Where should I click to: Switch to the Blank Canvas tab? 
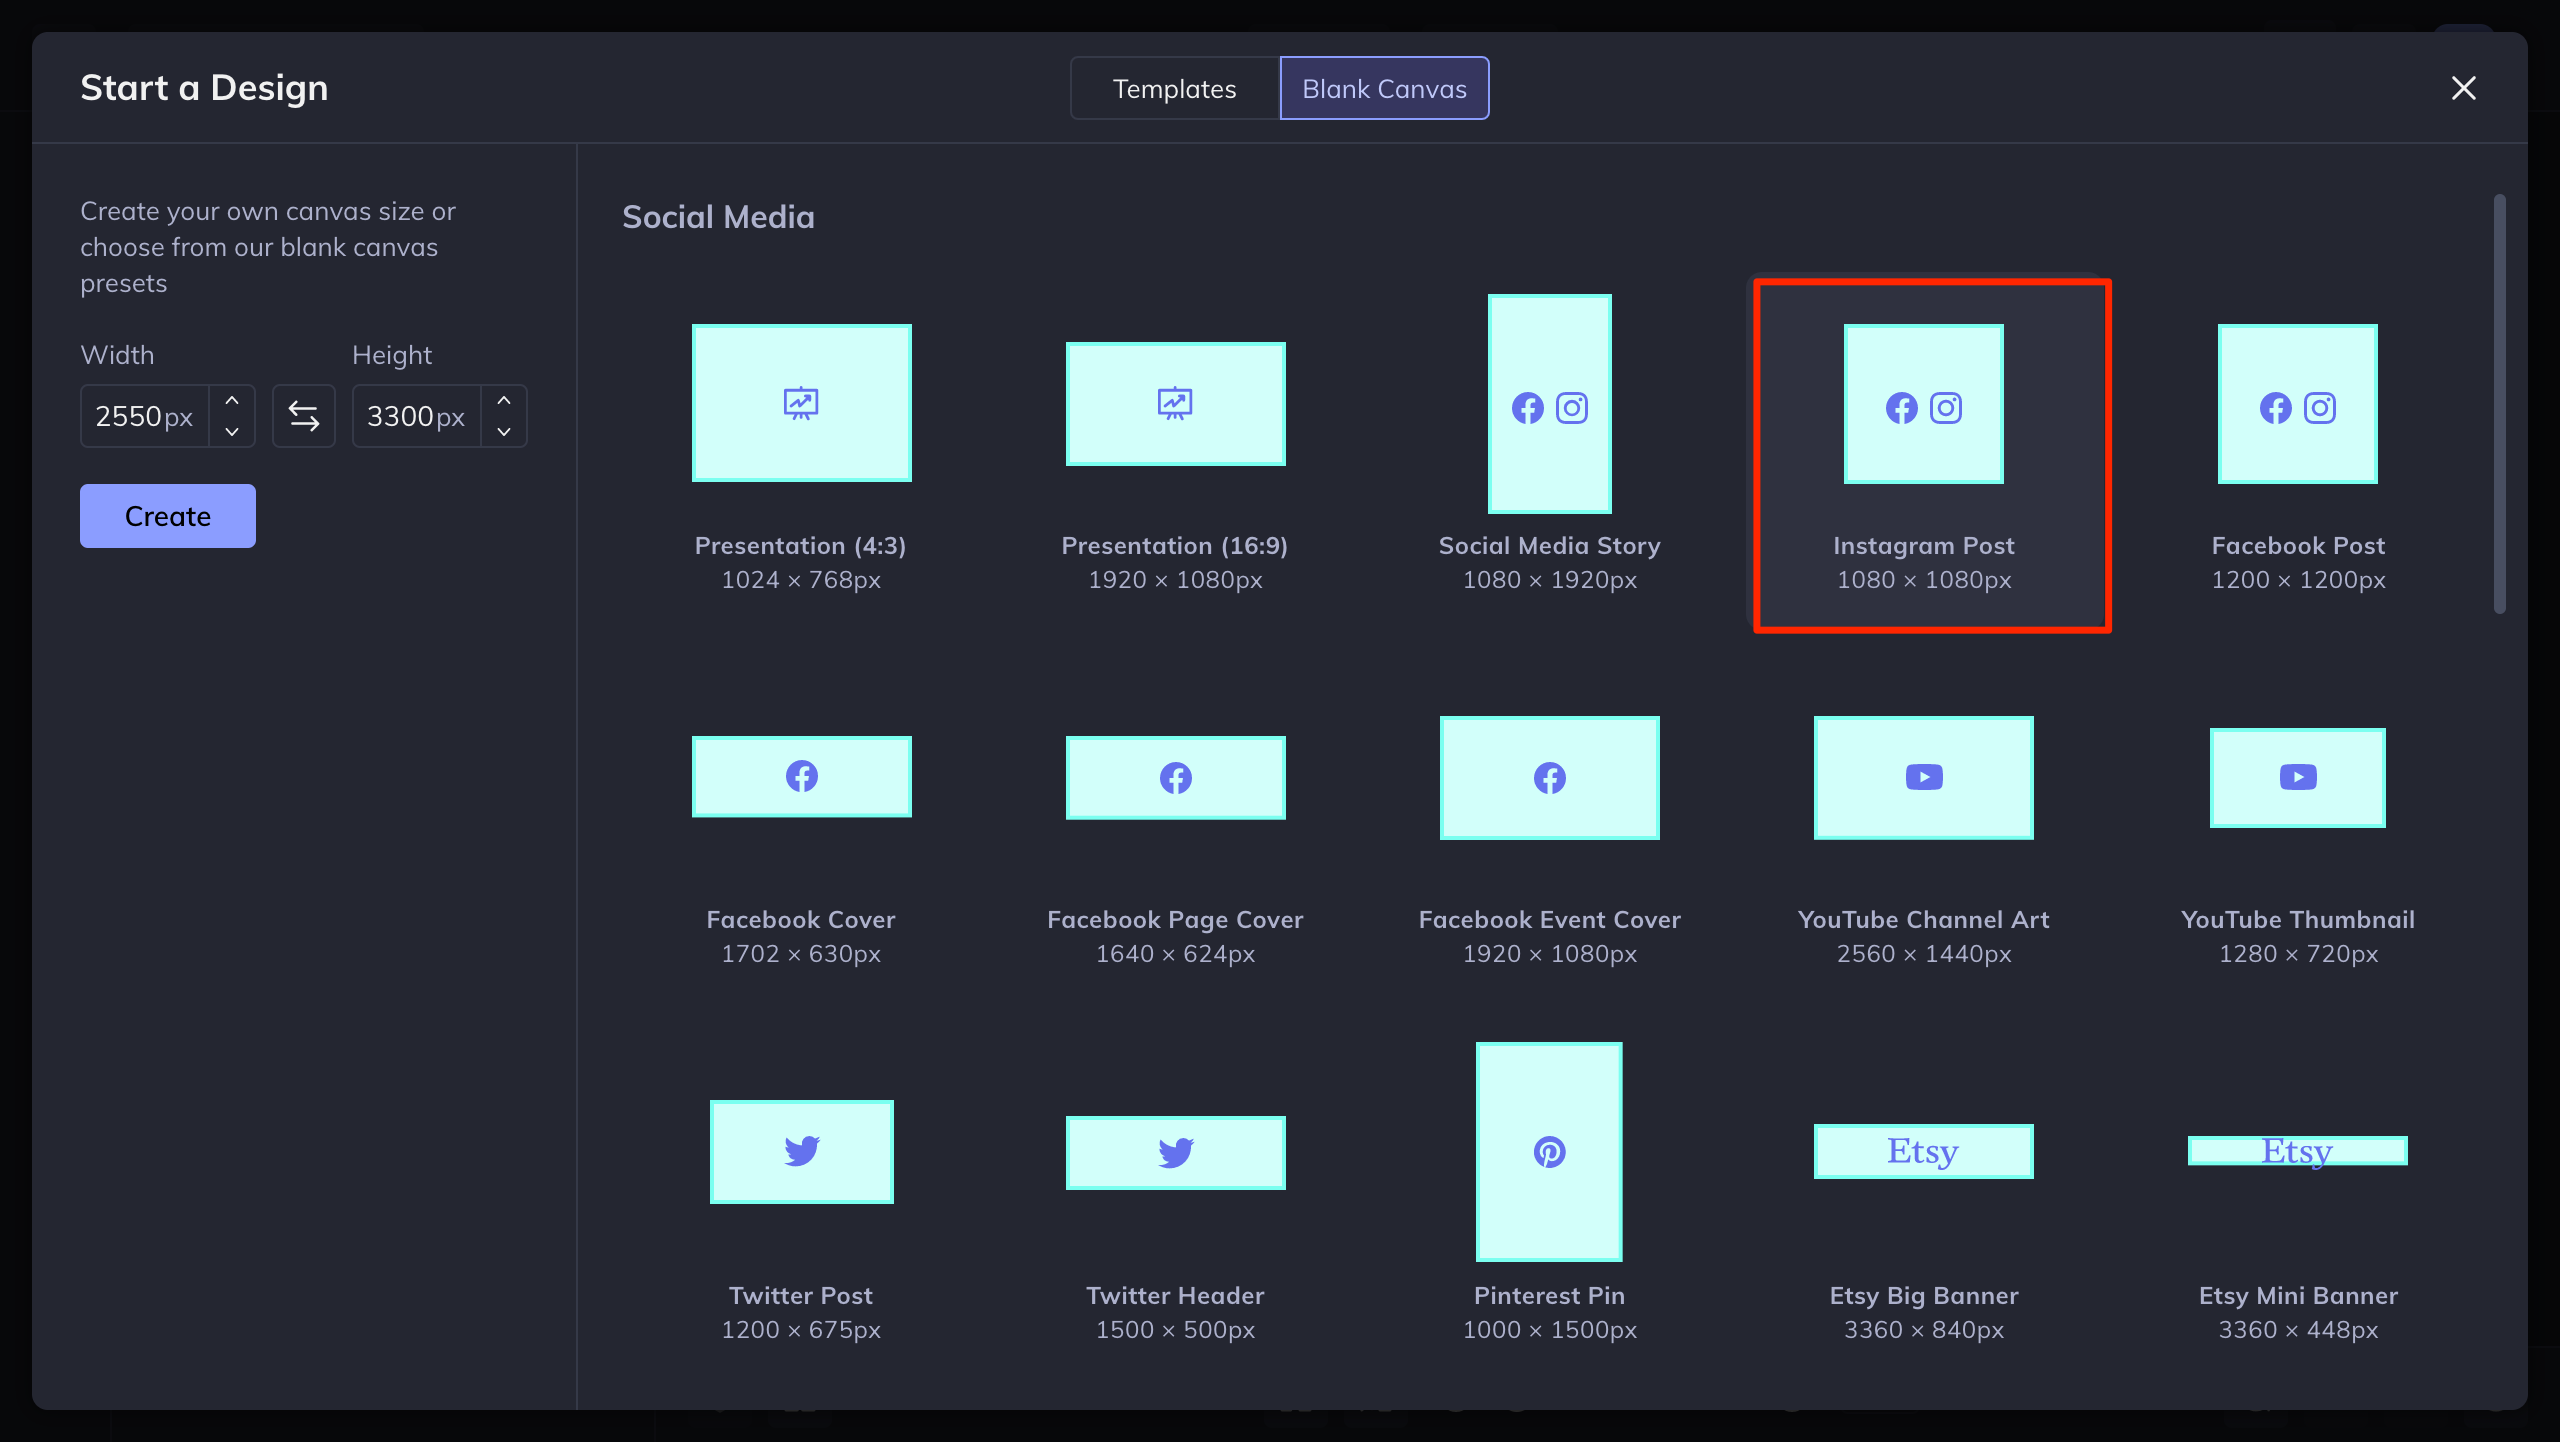click(x=1384, y=88)
